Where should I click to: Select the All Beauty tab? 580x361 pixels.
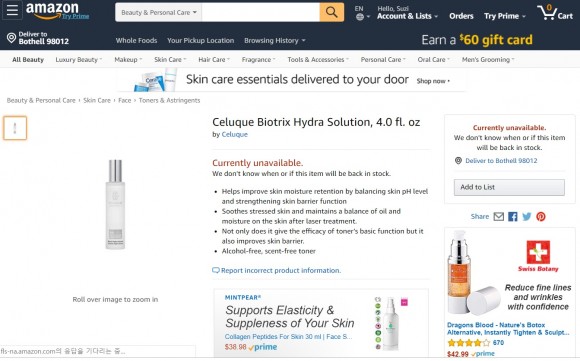[x=28, y=59]
